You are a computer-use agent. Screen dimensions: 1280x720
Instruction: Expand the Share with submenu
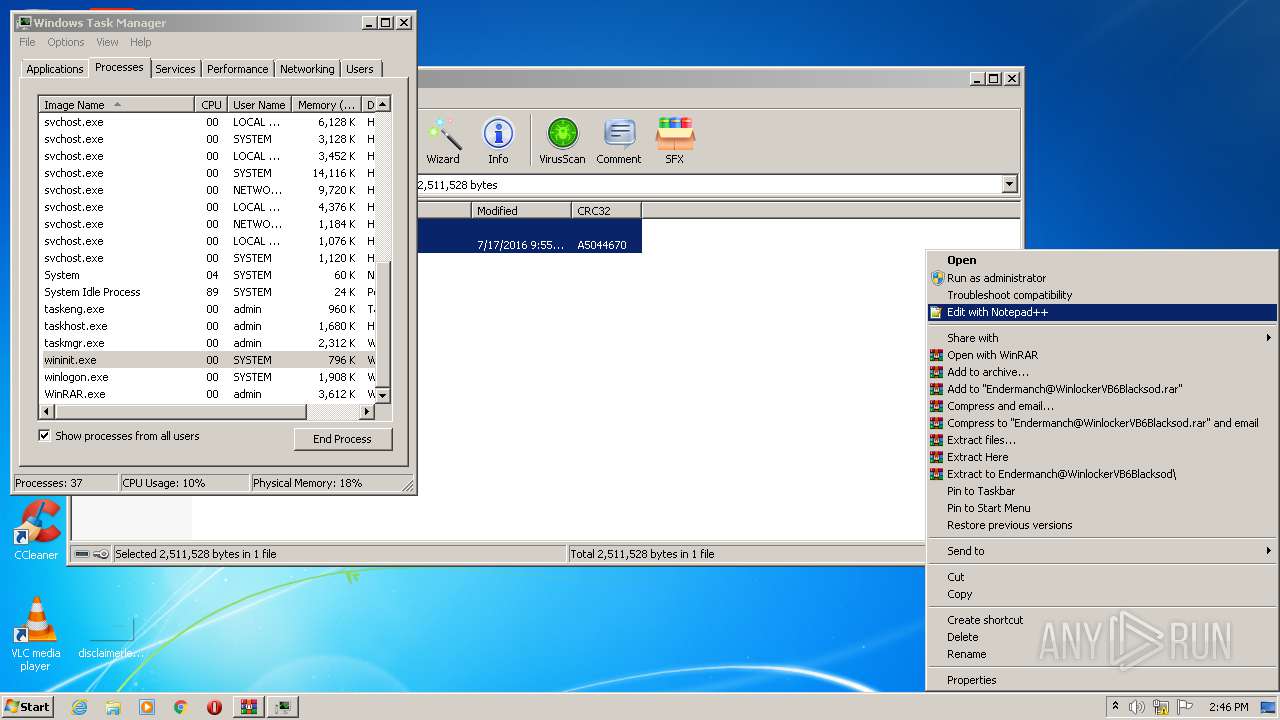point(1102,338)
